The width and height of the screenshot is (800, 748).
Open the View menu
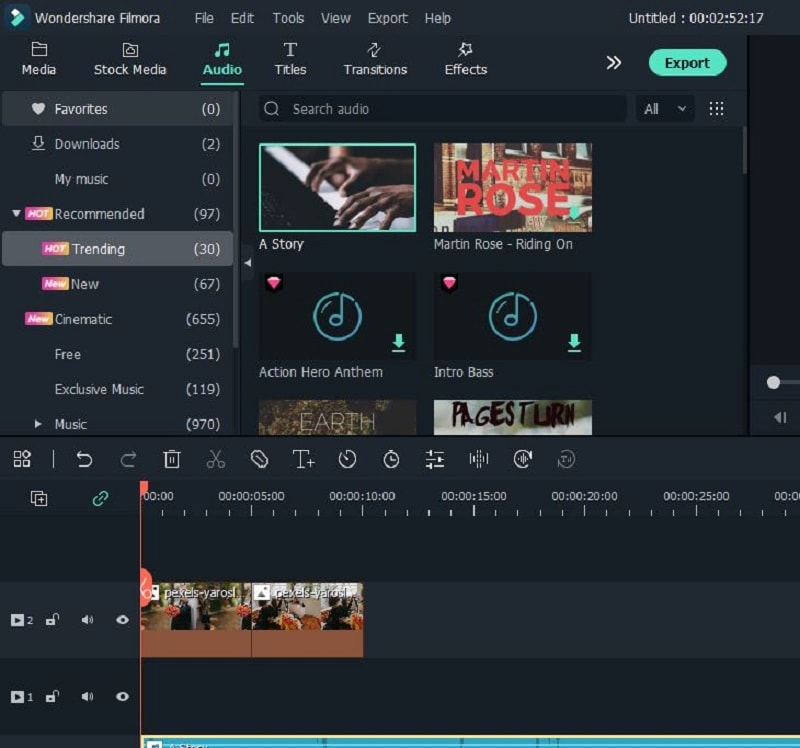[336, 18]
